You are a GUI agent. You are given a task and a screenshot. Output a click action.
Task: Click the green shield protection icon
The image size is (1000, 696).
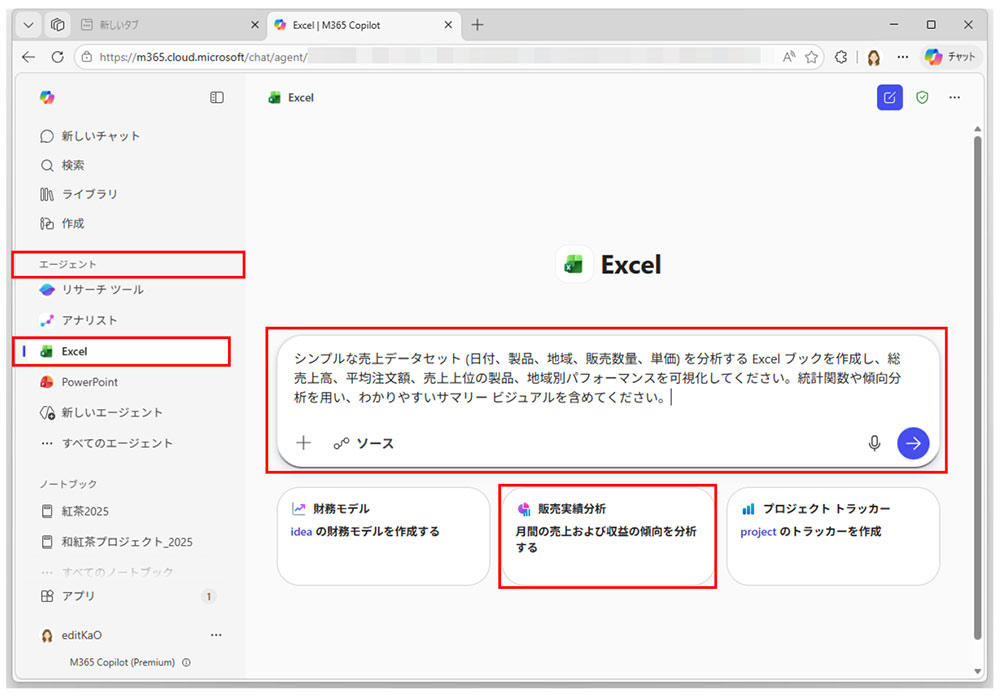(x=922, y=97)
